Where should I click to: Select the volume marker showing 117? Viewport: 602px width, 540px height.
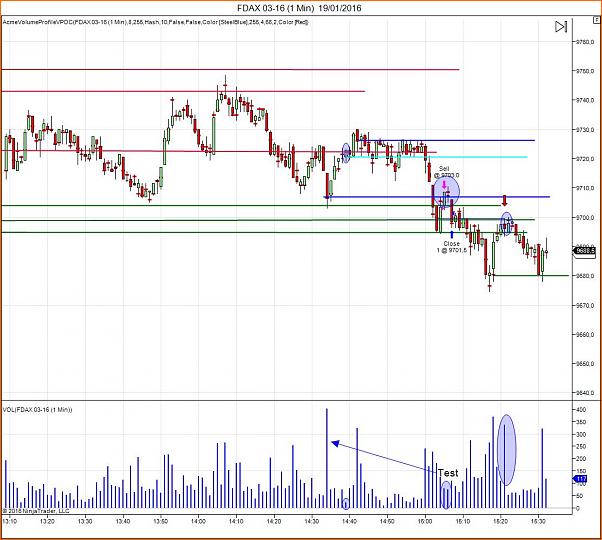click(x=580, y=479)
